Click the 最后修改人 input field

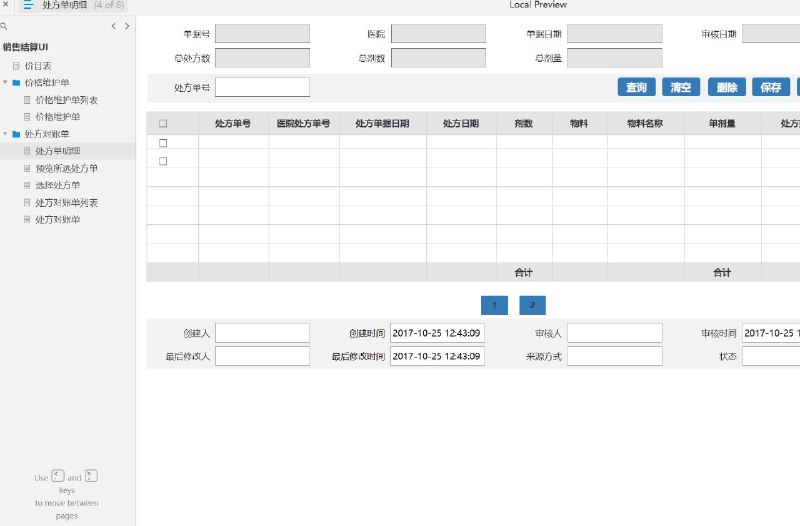[262, 356]
